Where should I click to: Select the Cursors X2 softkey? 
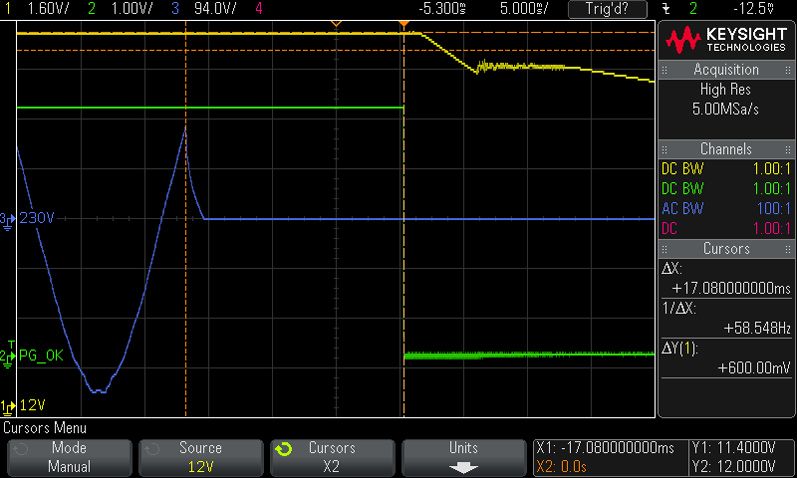(x=332, y=457)
